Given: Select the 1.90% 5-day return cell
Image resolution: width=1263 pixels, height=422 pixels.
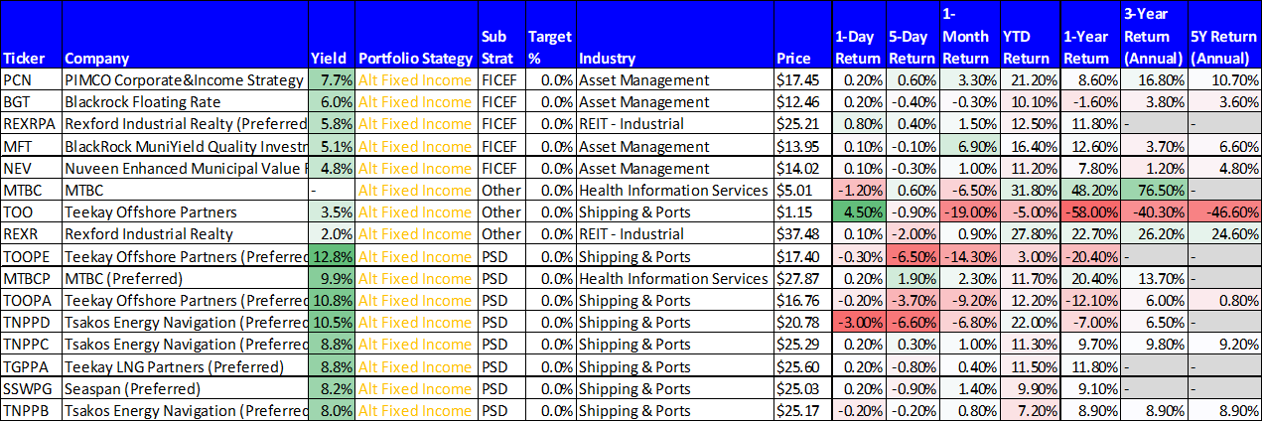Looking at the screenshot, I should [912, 278].
